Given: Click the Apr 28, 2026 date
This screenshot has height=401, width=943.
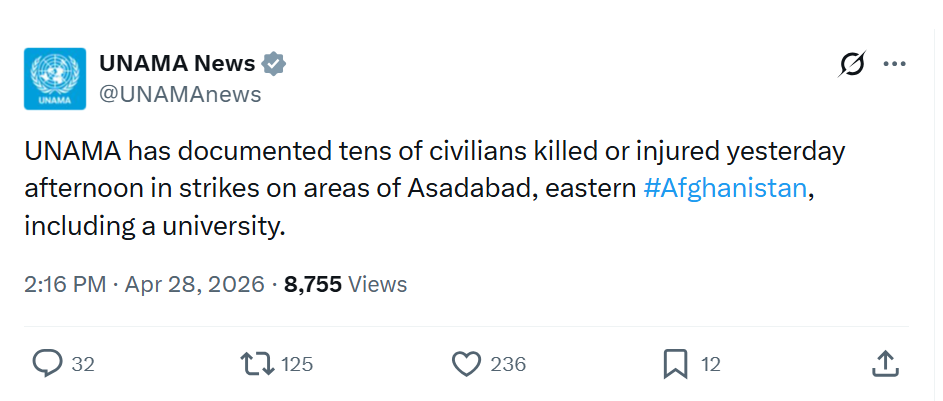Looking at the screenshot, I should pos(196,284).
